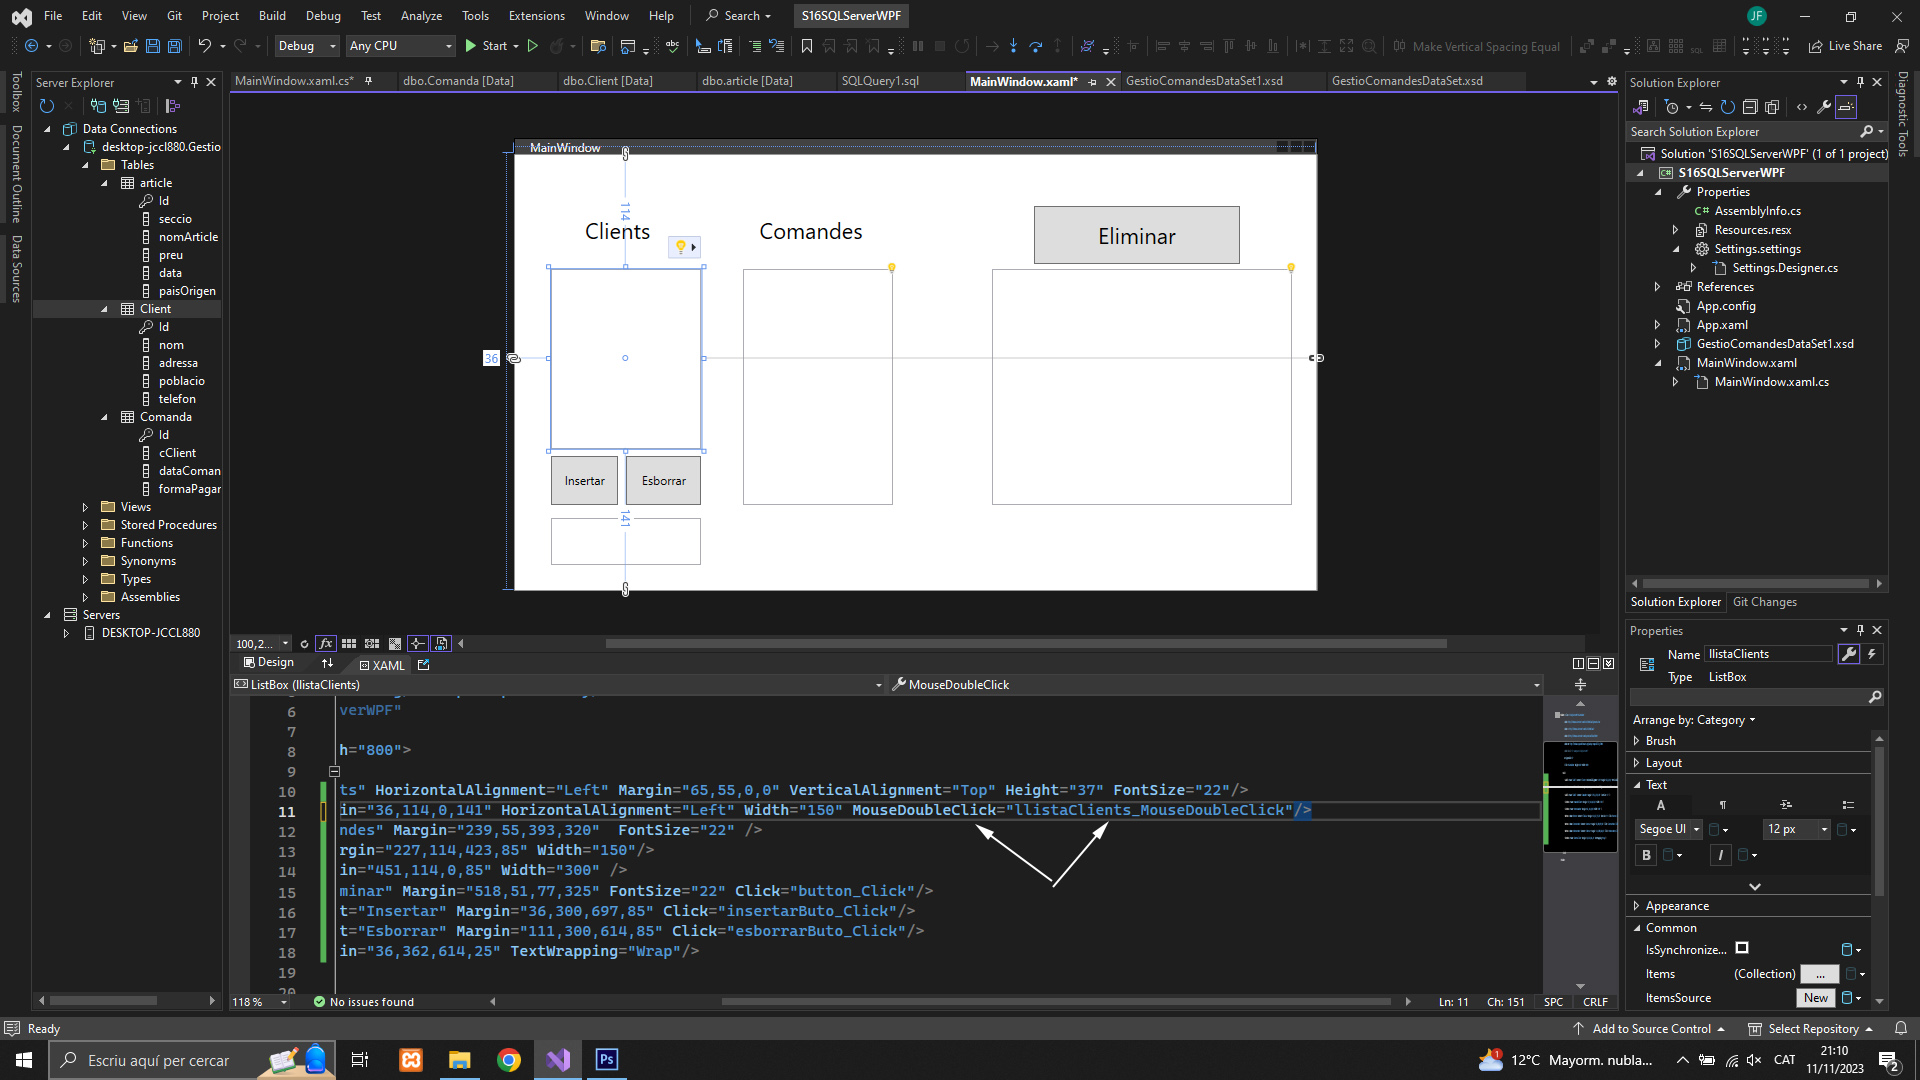
Task: Pop out the XAML pane
Action: click(x=424, y=665)
